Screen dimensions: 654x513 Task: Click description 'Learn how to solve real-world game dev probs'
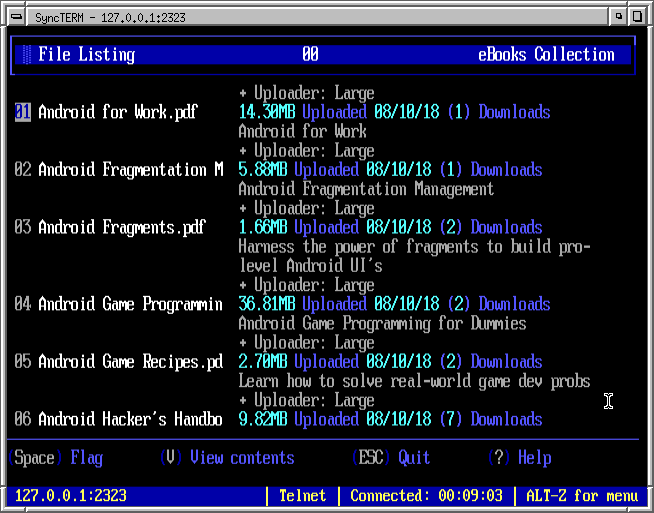414,381
